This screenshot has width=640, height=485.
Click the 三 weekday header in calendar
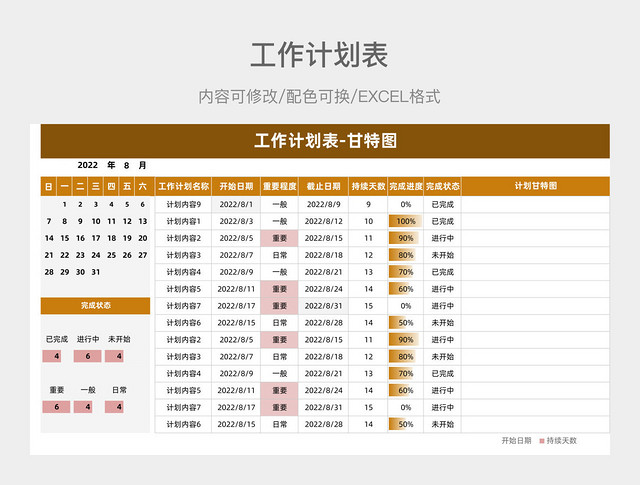[96, 187]
